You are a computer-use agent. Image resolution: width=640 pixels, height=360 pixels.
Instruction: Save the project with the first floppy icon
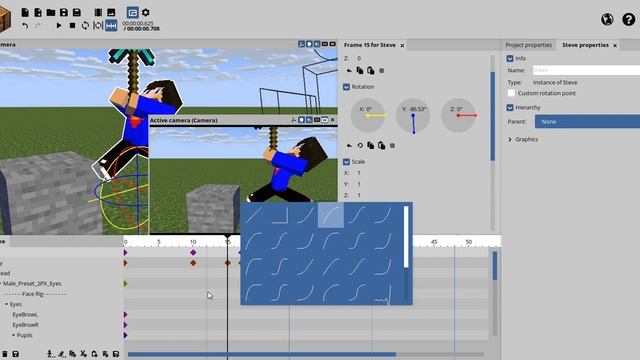coord(64,12)
